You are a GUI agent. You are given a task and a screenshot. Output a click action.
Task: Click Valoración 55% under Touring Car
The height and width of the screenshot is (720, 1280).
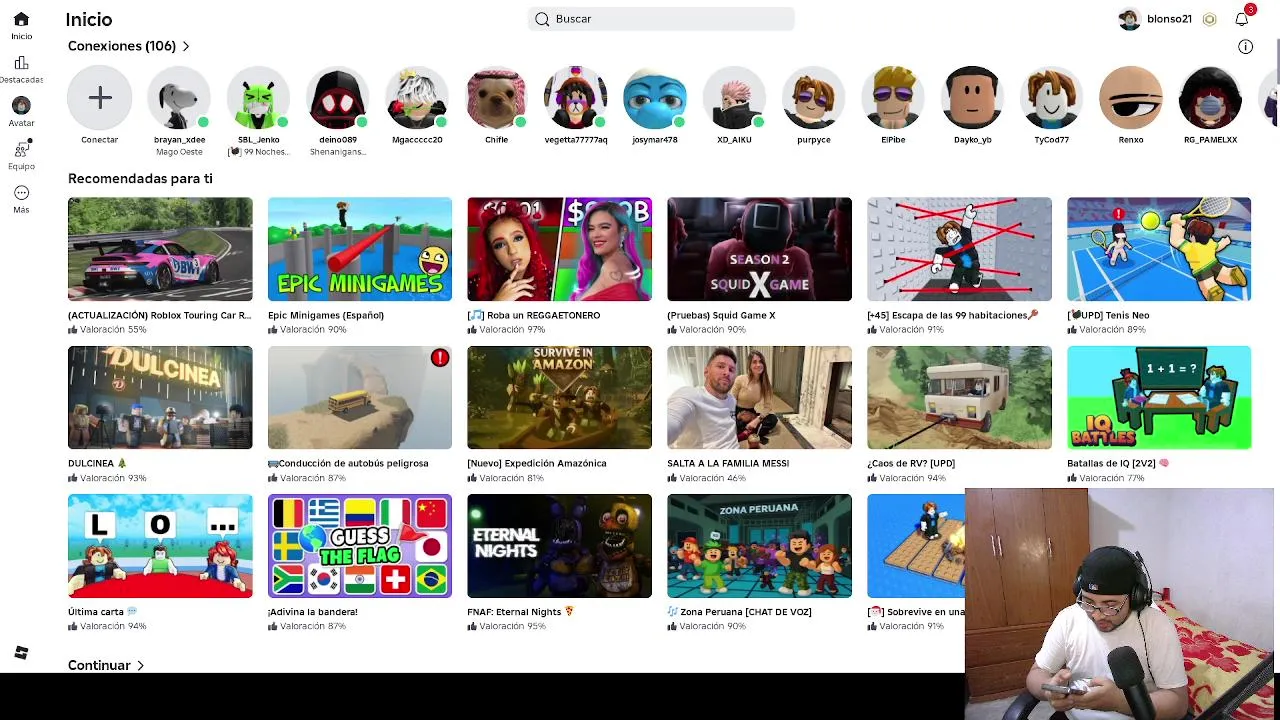coord(113,329)
